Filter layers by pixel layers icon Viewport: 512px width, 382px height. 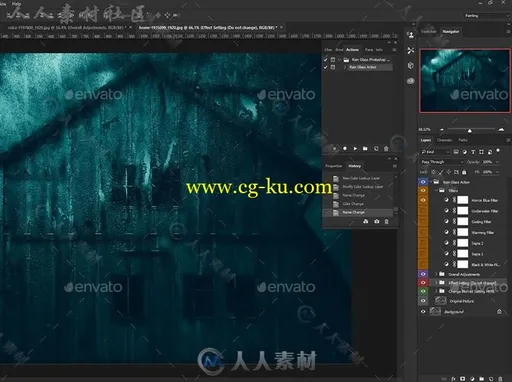coord(456,152)
